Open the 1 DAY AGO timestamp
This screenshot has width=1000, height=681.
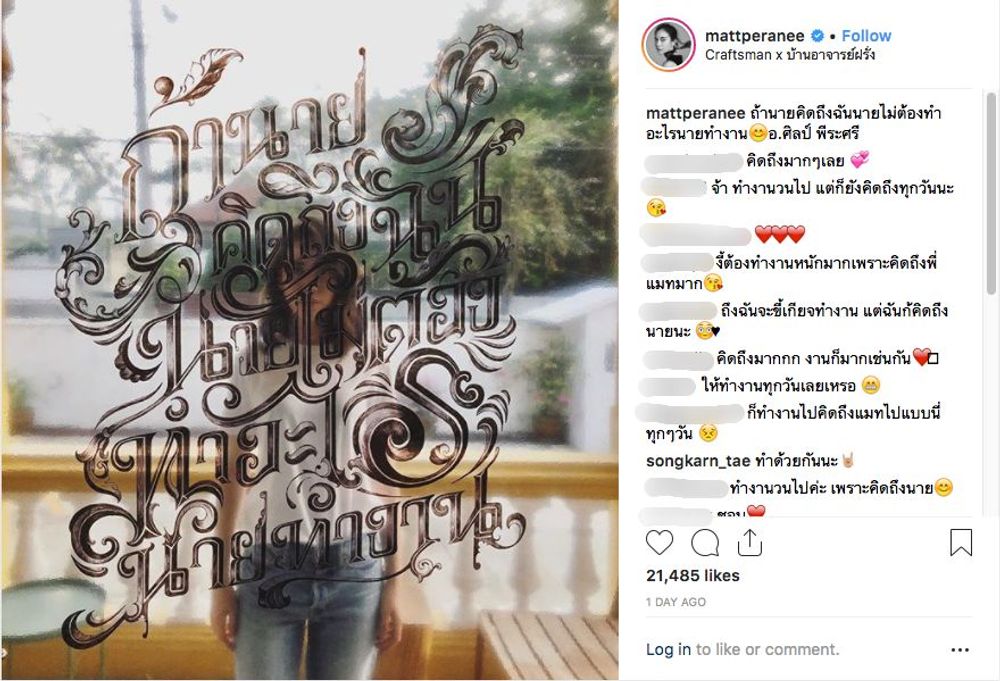coord(676,602)
